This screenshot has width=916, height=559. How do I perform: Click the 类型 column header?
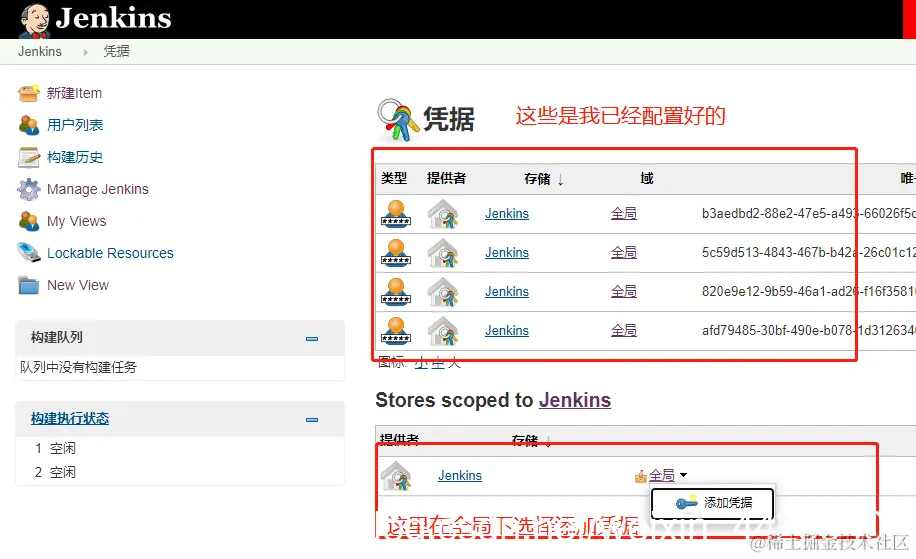pyautogui.click(x=394, y=178)
